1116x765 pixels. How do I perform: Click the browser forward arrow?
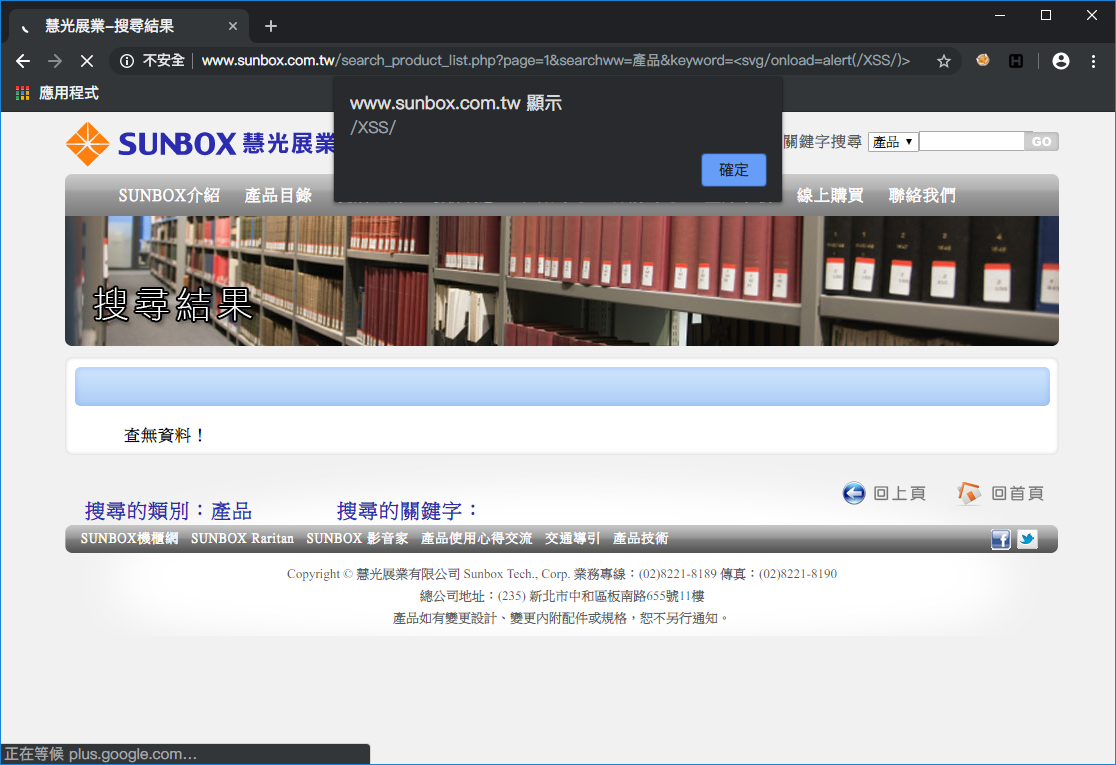[x=55, y=61]
